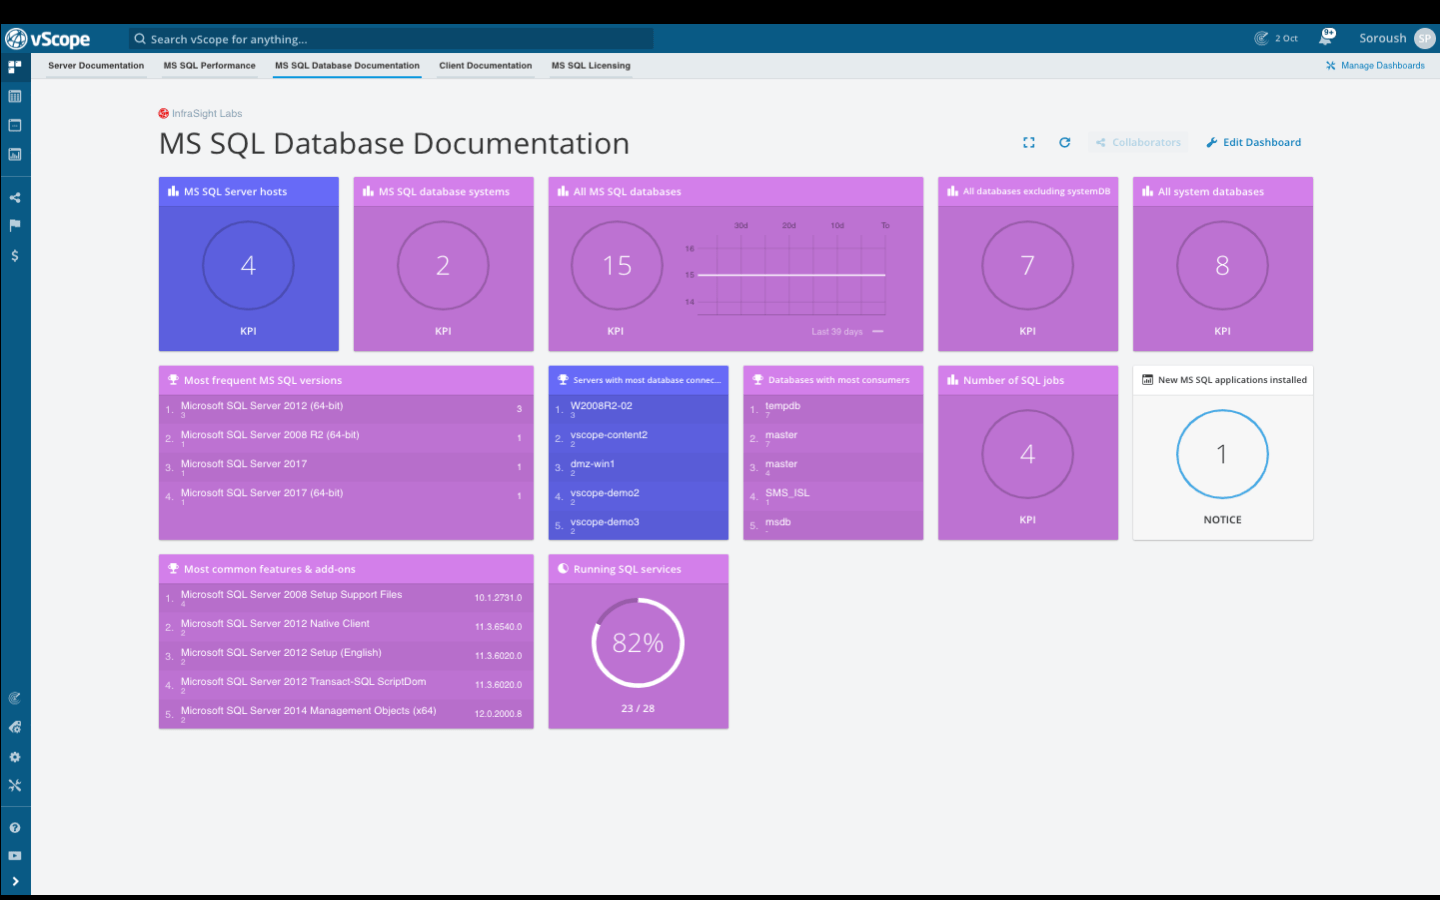Image resolution: width=1440 pixels, height=900 pixels.
Task: Click the Soroush user name
Action: pyautogui.click(x=1382, y=38)
